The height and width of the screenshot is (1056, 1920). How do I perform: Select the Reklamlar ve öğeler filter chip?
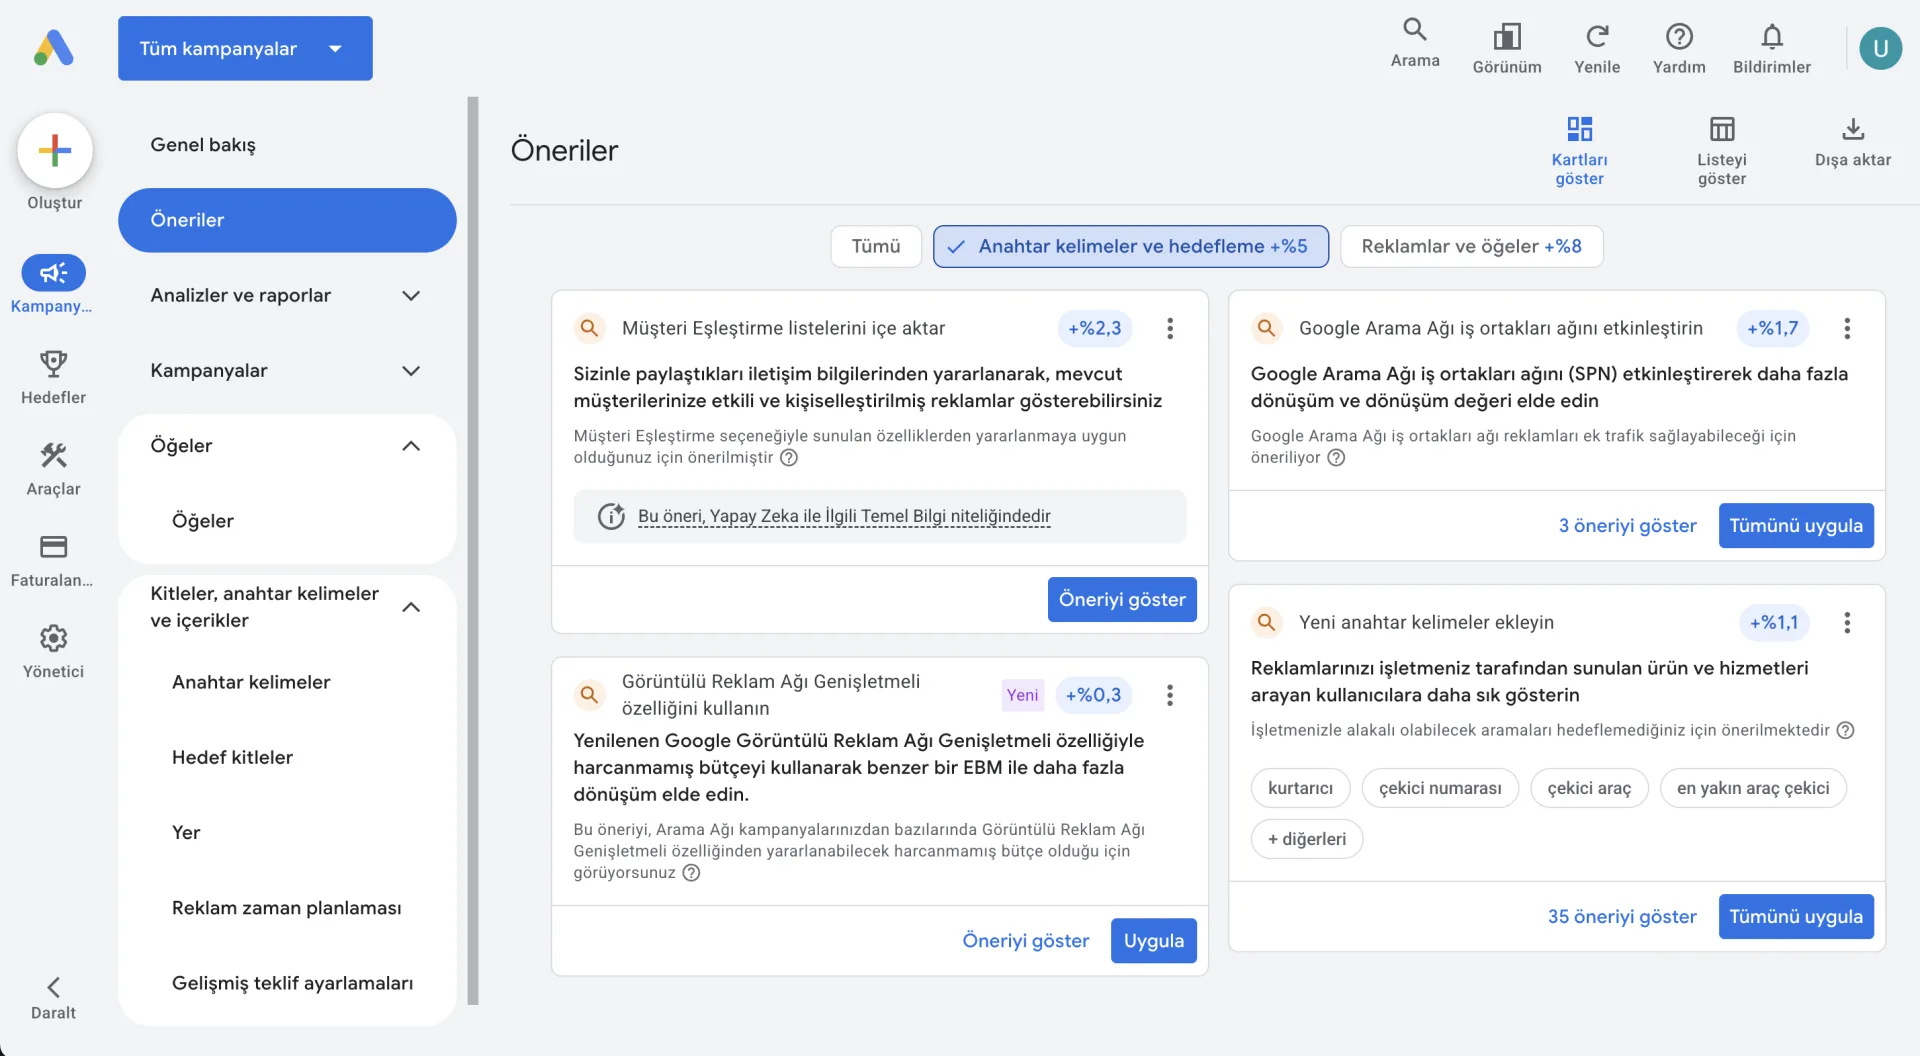pos(1471,246)
